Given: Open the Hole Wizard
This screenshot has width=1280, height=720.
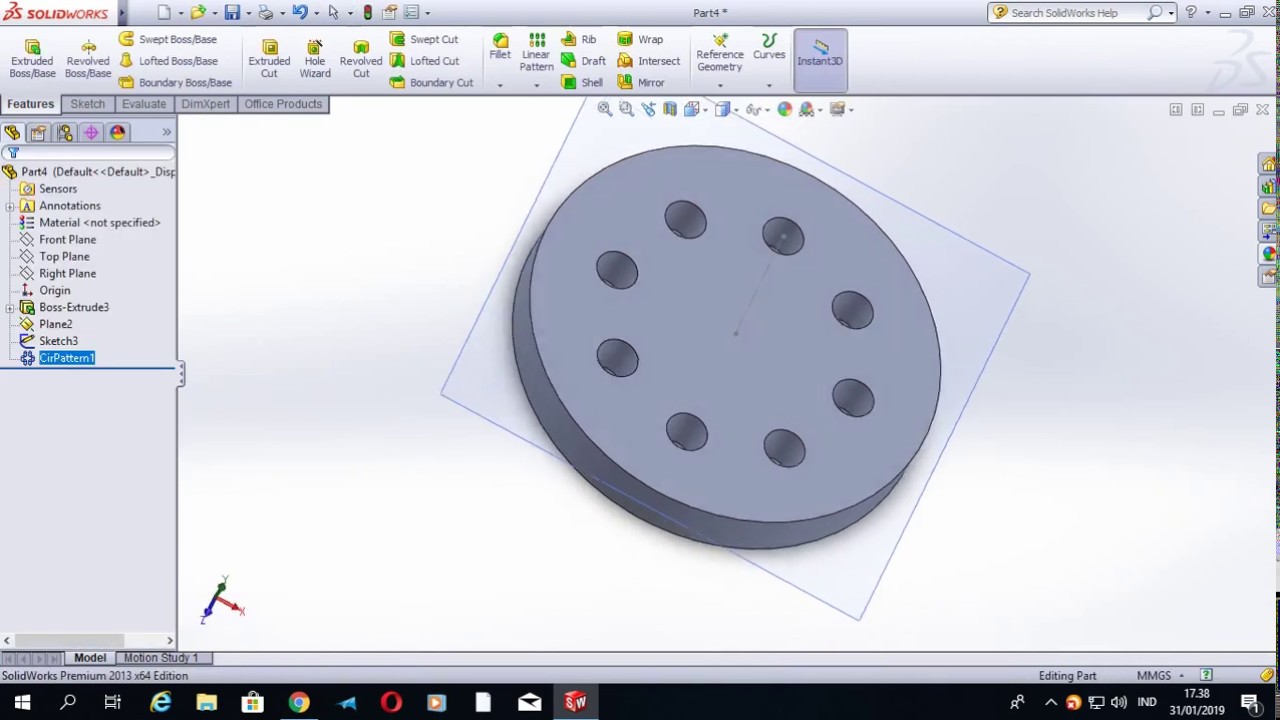Looking at the screenshot, I should click(315, 59).
